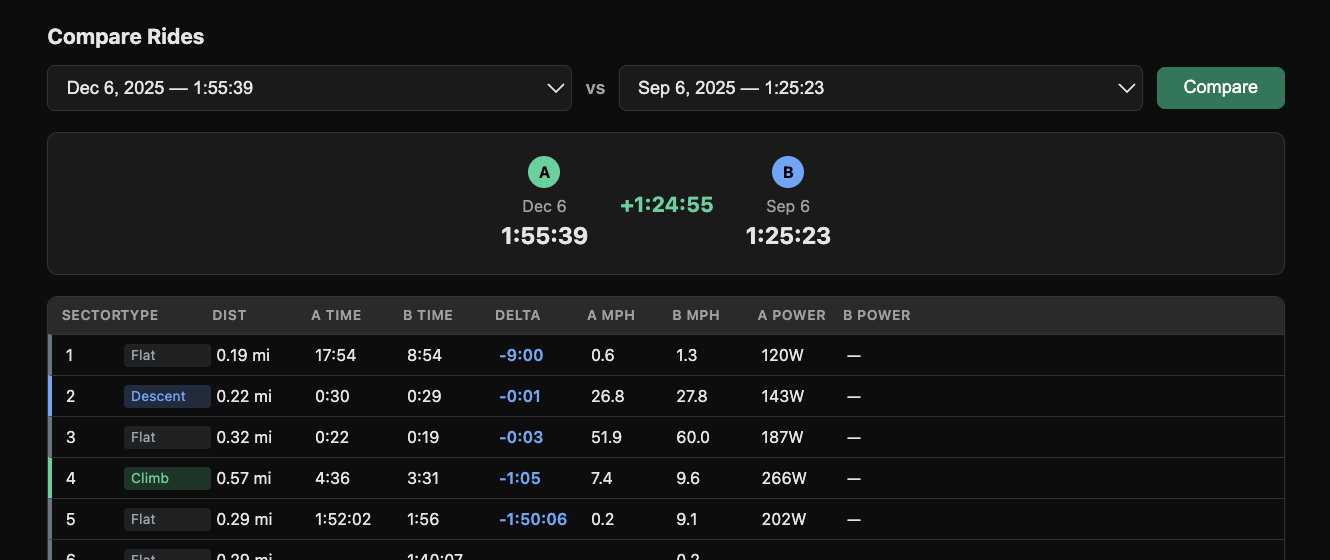Select the Flat tag in sector 3
The image size is (1330, 560).
click(x=166, y=437)
